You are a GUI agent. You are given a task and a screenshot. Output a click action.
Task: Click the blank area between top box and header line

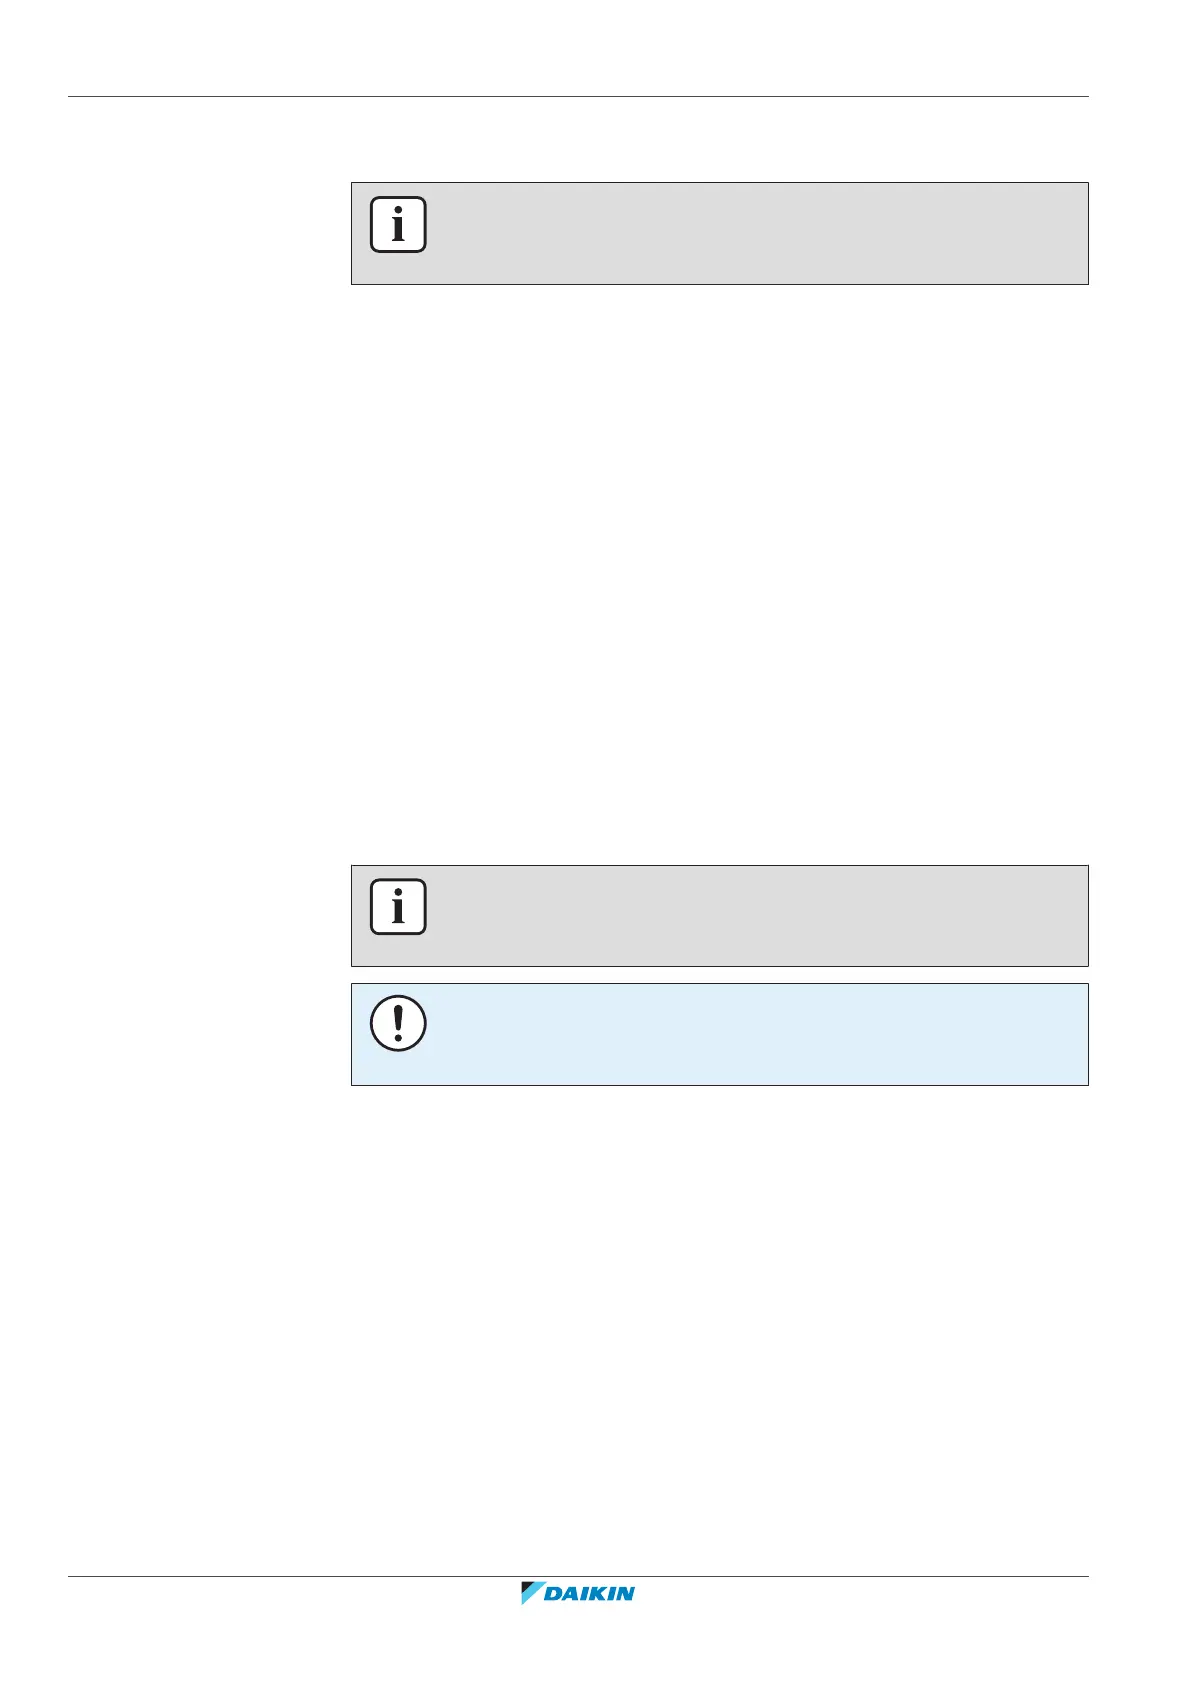click(718, 140)
